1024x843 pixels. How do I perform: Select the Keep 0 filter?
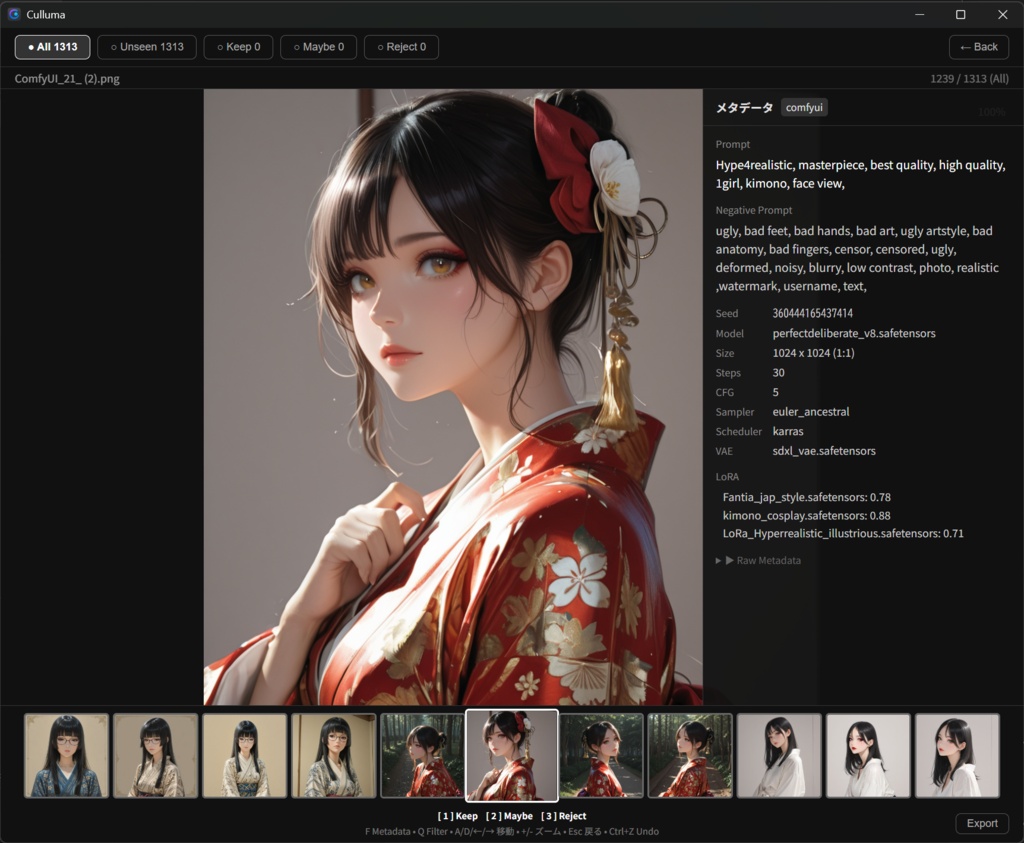coord(238,47)
